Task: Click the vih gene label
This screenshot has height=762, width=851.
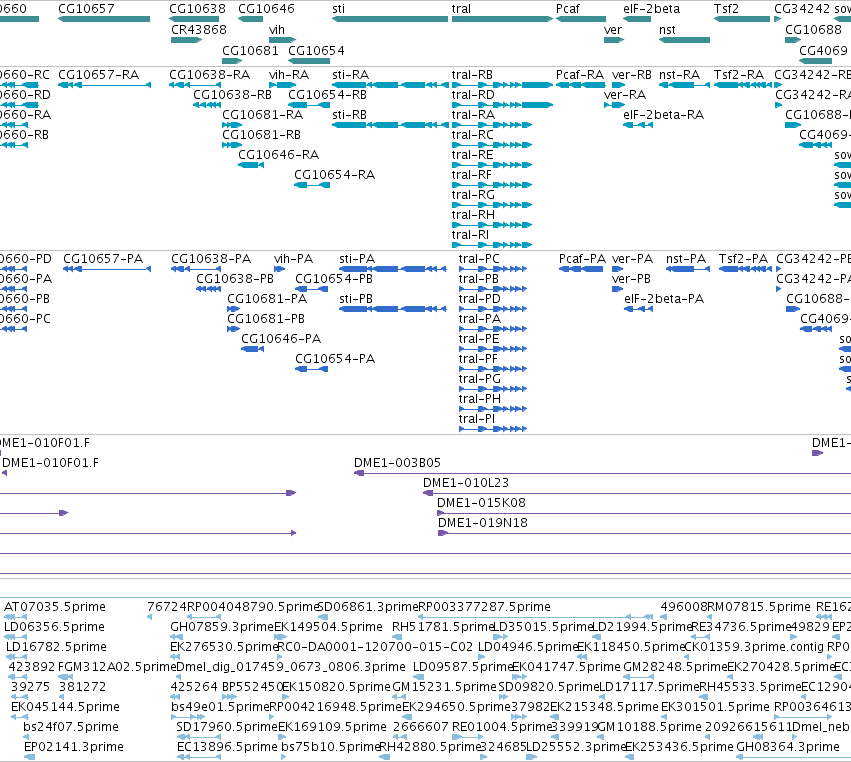Action: (277, 29)
